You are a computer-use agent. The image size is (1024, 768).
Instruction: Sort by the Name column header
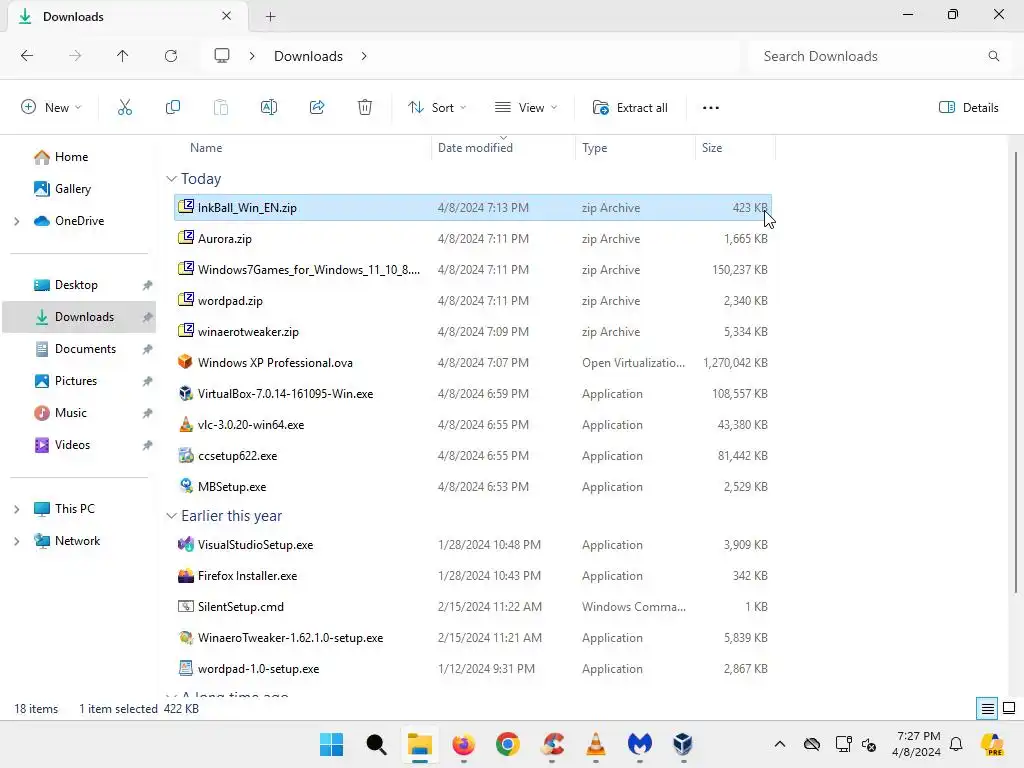point(206,148)
